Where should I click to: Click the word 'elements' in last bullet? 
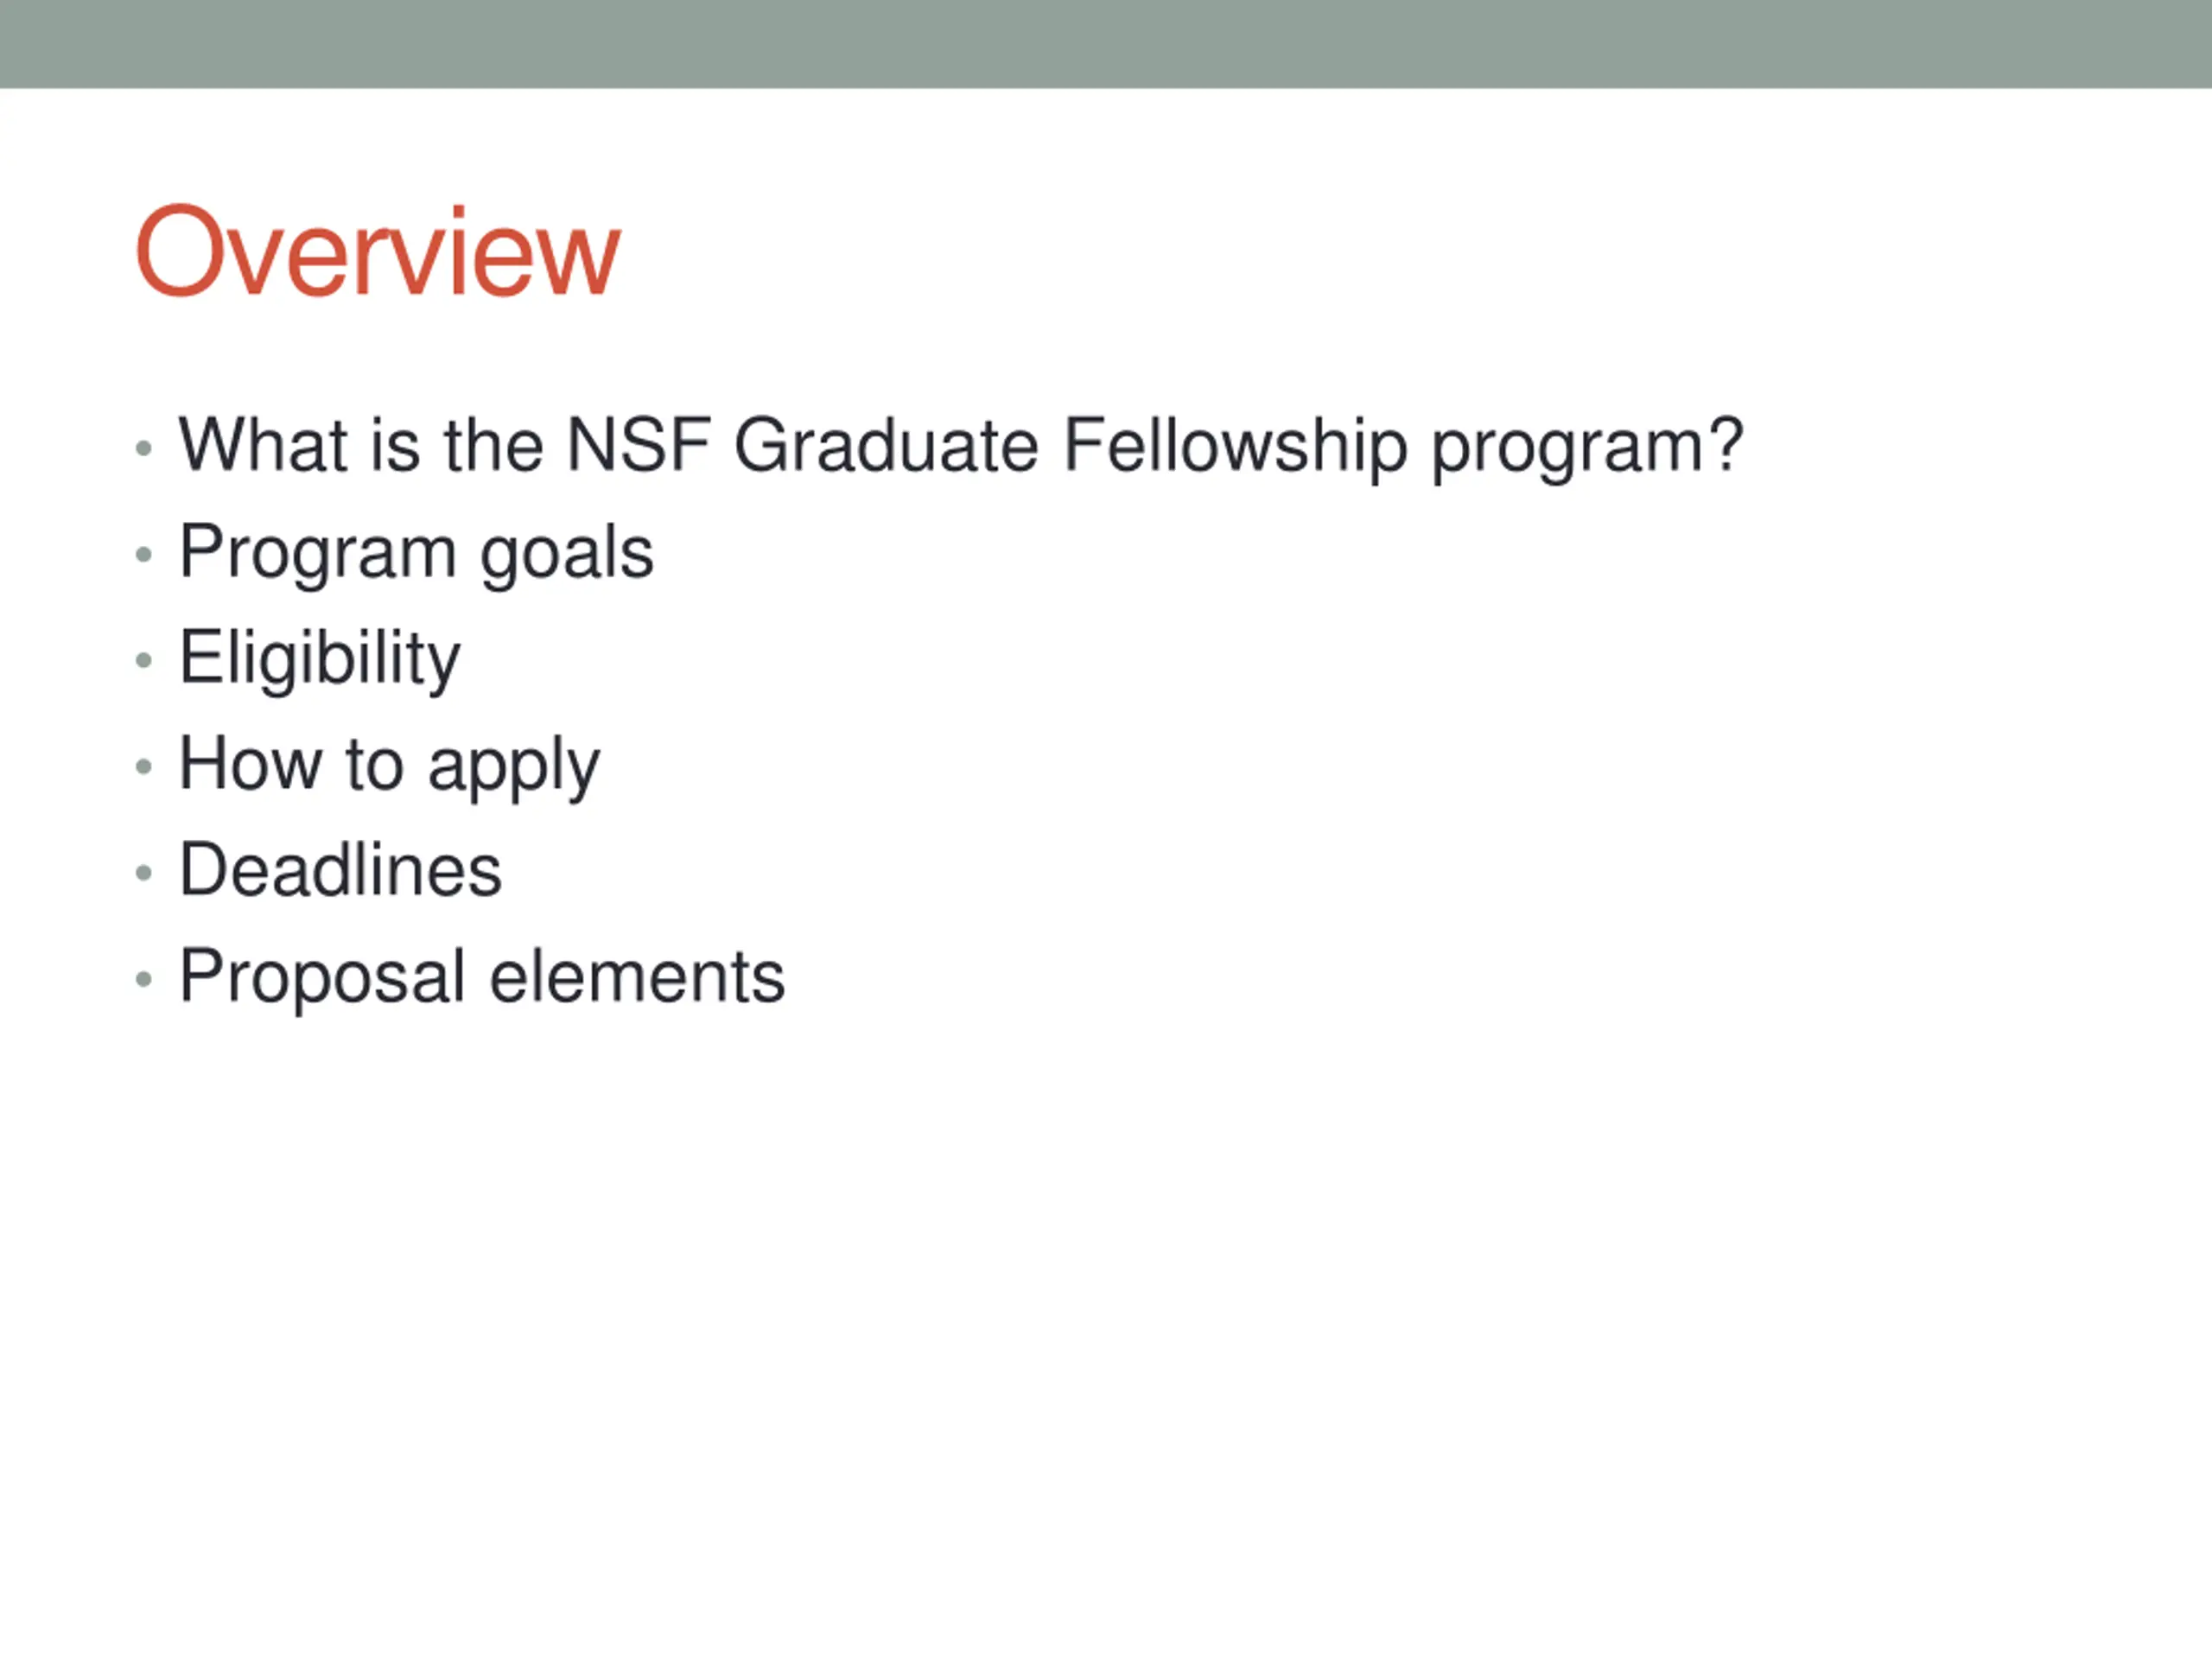pyautogui.click(x=637, y=976)
